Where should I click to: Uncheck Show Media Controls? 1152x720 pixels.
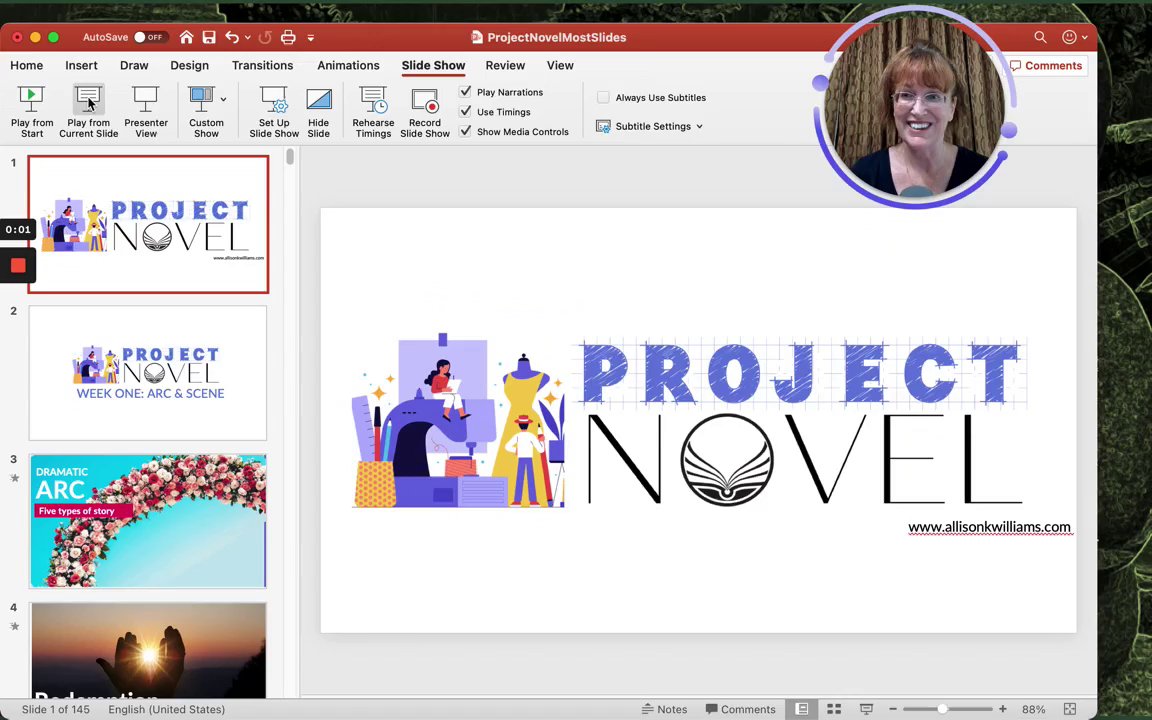[465, 132]
